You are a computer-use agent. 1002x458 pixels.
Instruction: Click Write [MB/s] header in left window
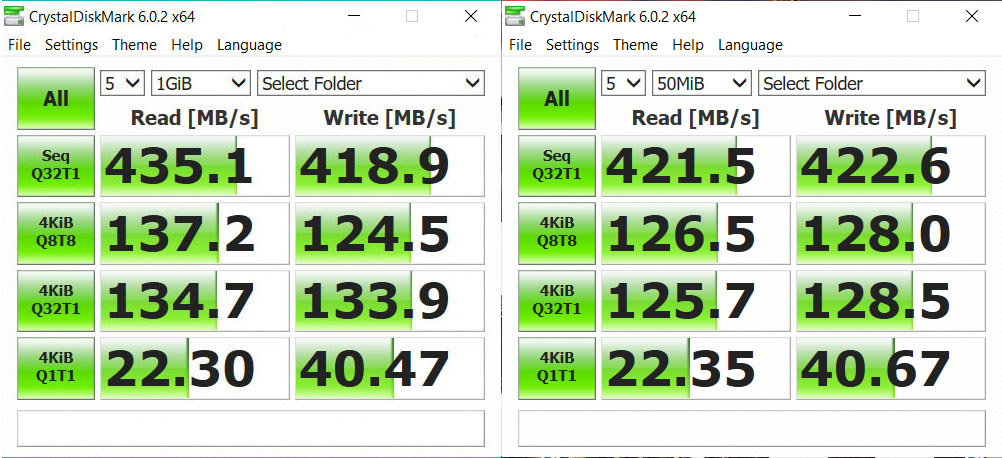coord(390,118)
